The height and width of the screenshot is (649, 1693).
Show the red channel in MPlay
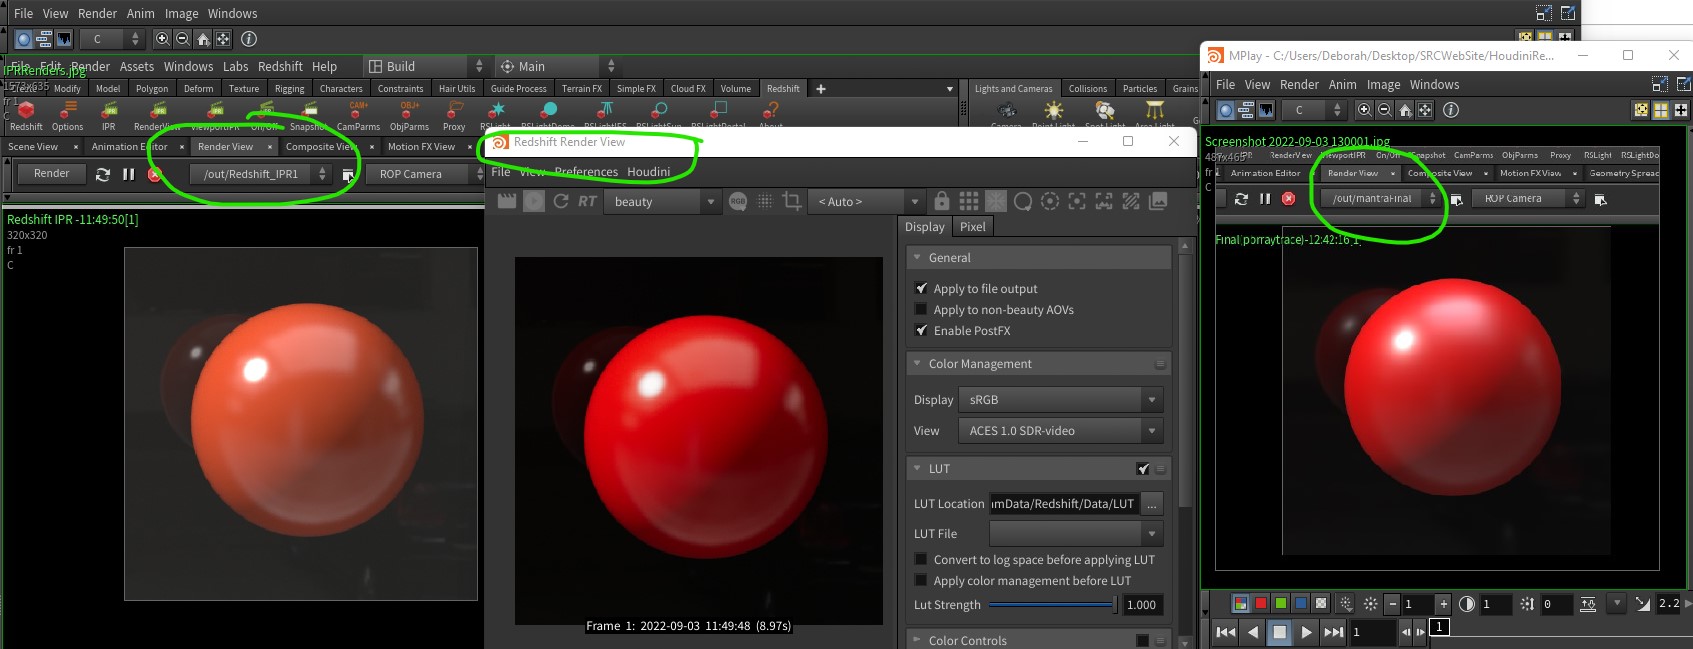pos(1261,604)
